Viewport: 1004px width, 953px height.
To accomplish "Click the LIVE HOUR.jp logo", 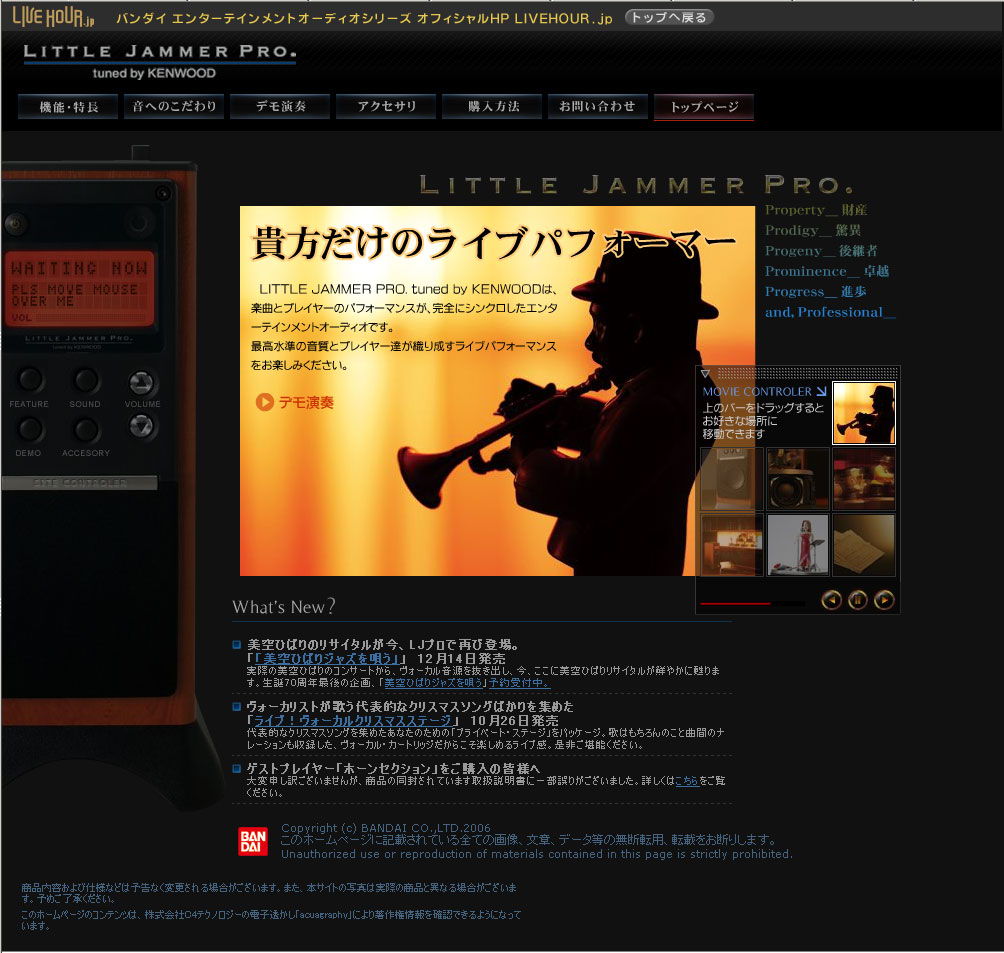I will [x=53, y=16].
